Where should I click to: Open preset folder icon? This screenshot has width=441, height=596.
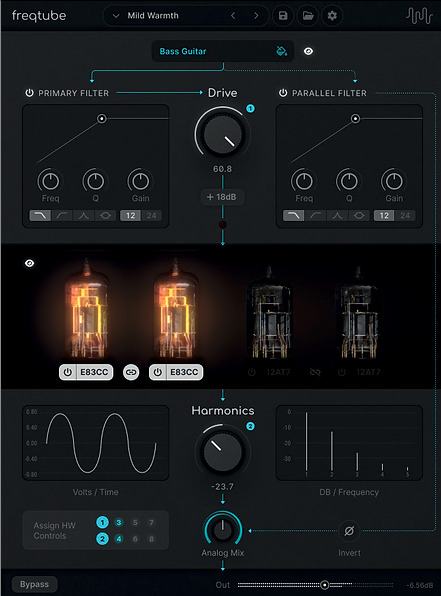pyautogui.click(x=308, y=16)
